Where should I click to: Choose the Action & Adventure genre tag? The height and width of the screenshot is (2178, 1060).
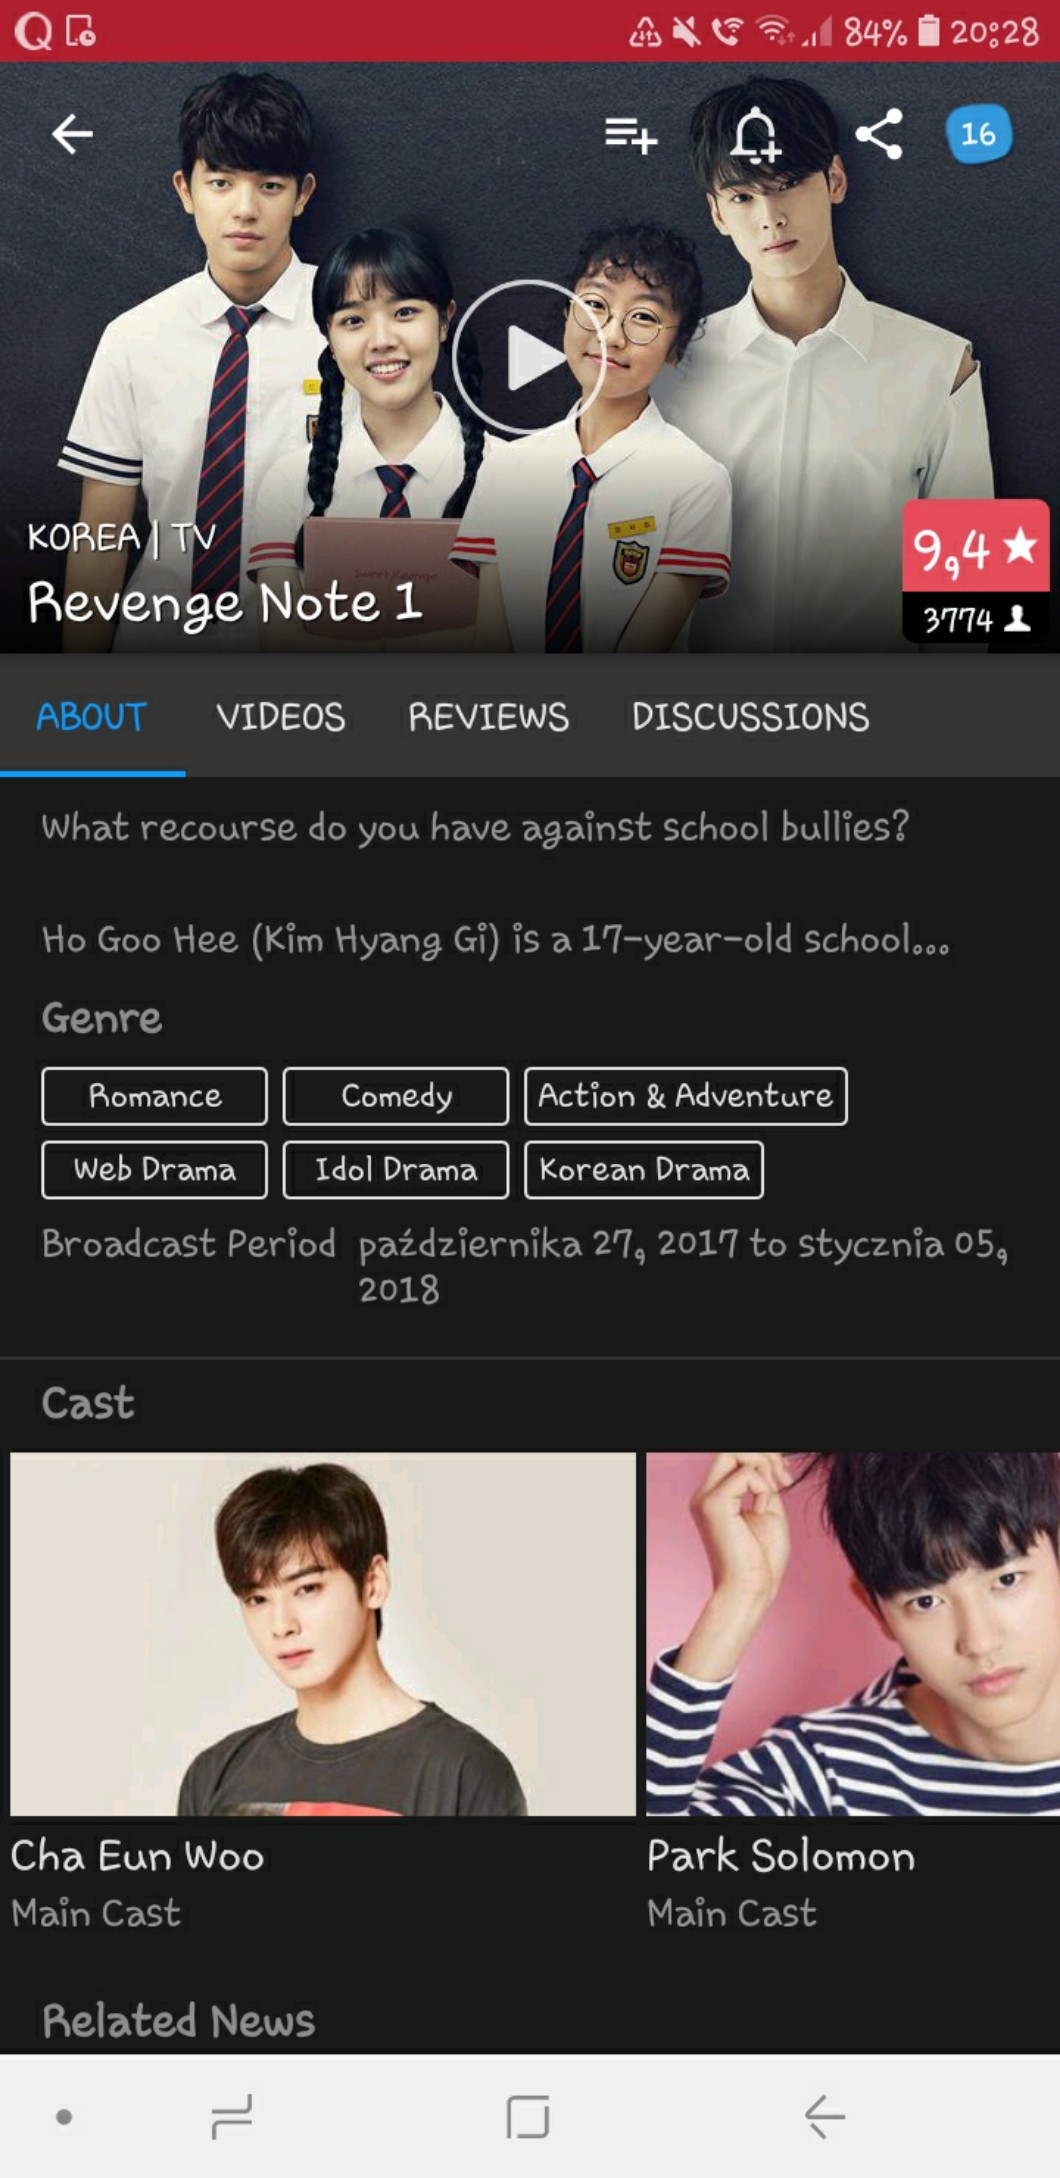[x=685, y=1096]
